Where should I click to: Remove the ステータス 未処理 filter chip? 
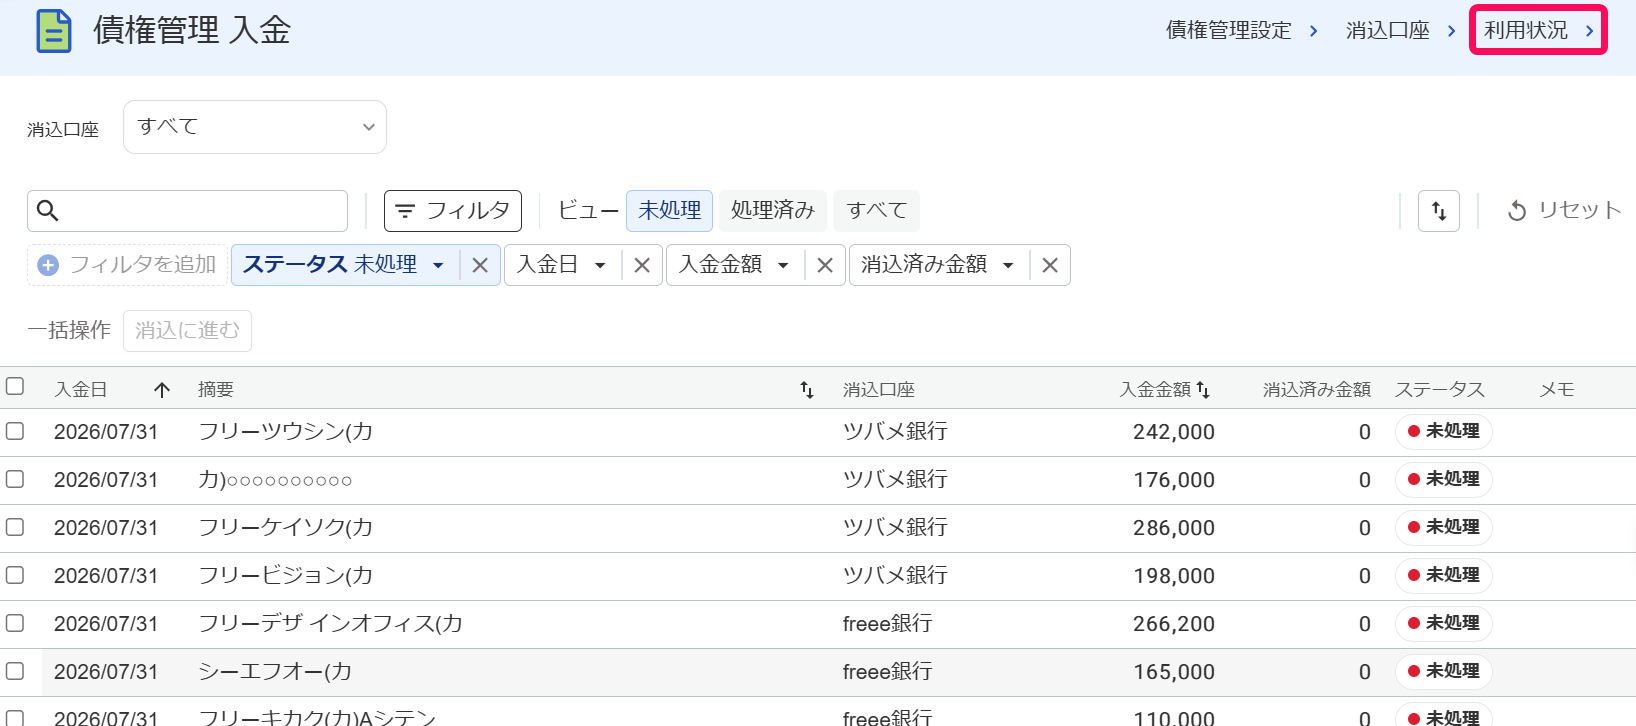click(480, 265)
